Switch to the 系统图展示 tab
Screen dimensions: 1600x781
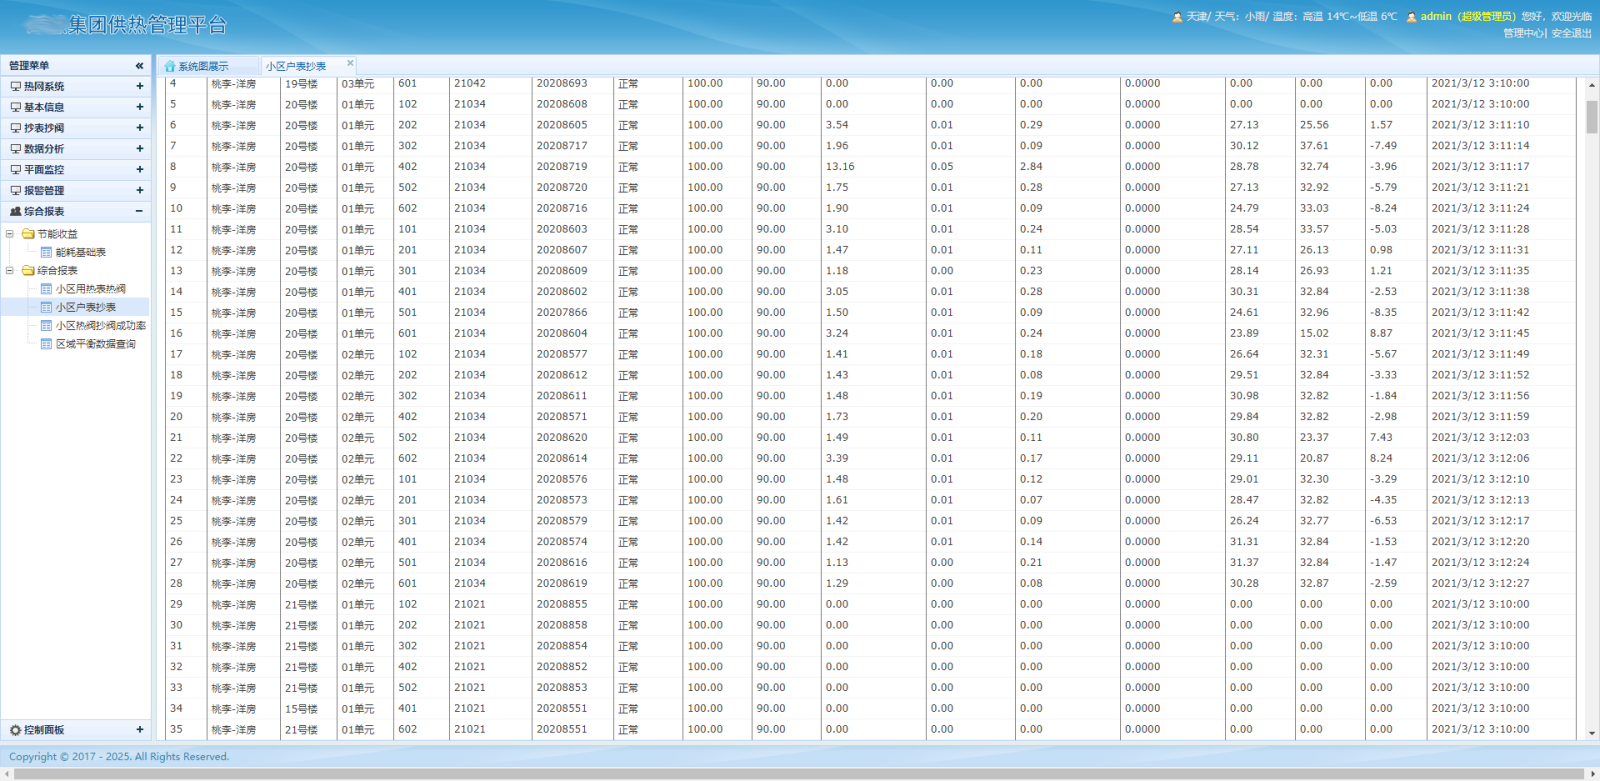(x=203, y=67)
